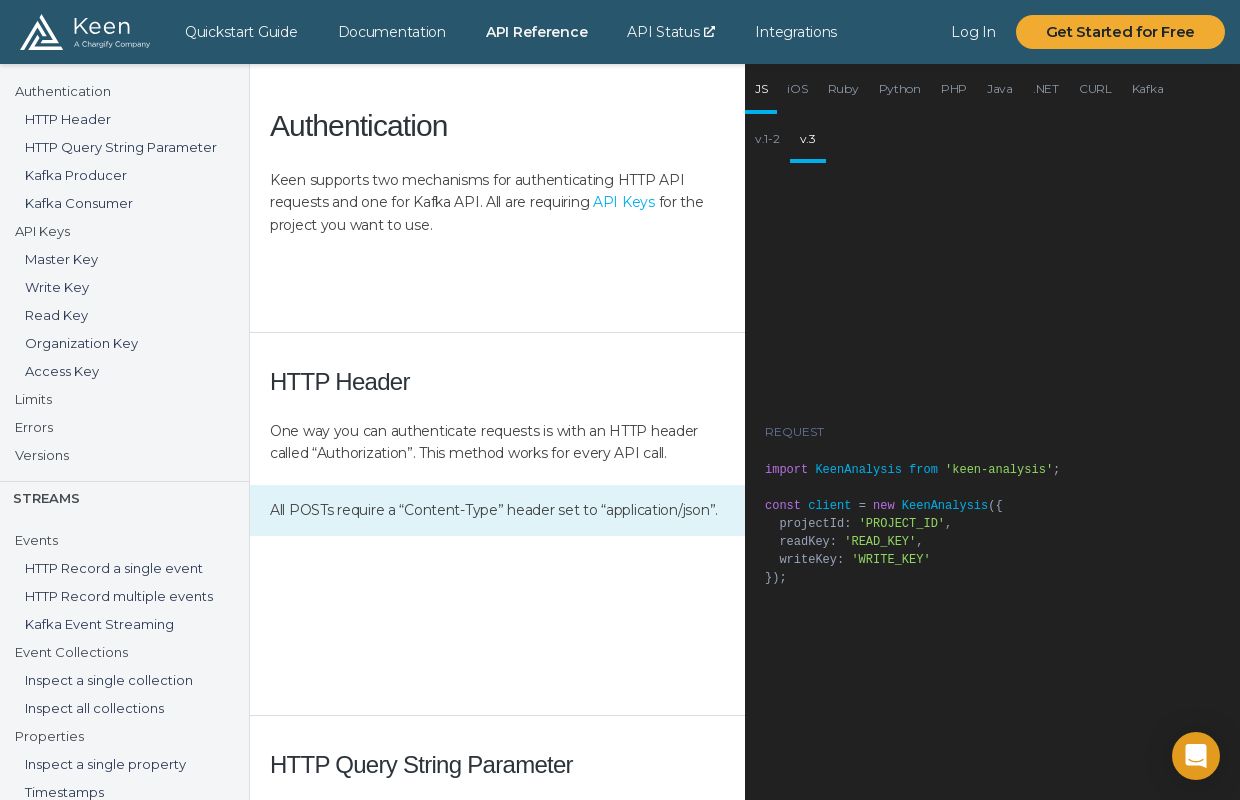
Task: Go to HTTP Record a single event
Action: (x=114, y=568)
